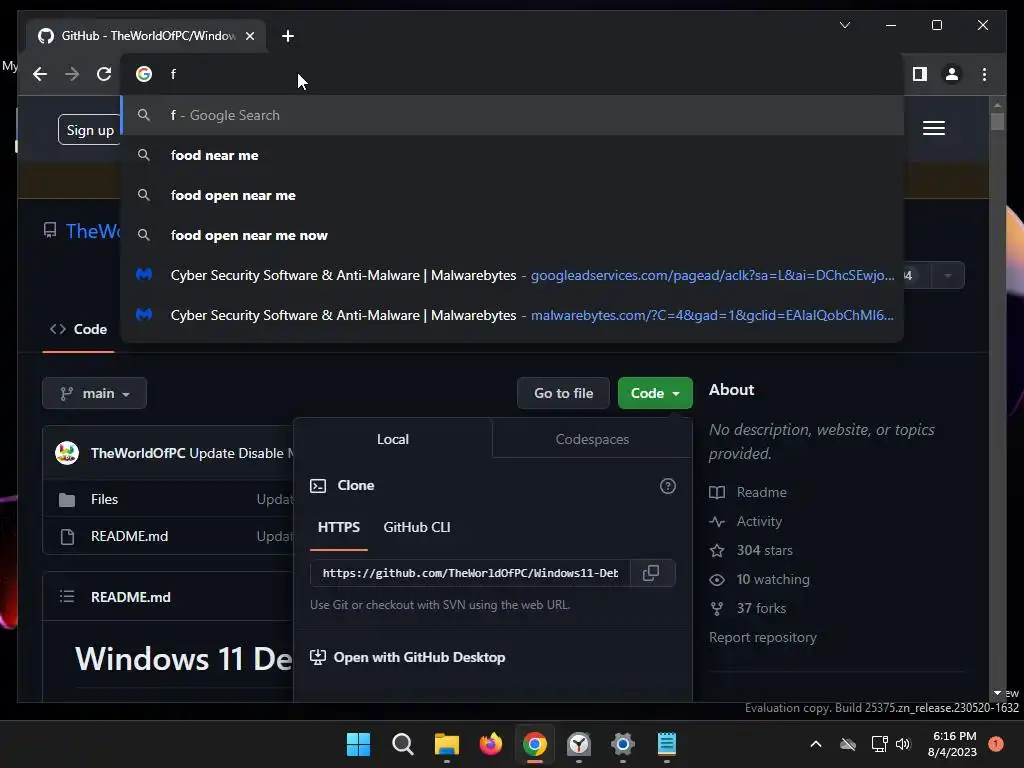Open the Notepad taskbar icon
The width and height of the screenshot is (1024, 768).
pyautogui.click(x=667, y=744)
